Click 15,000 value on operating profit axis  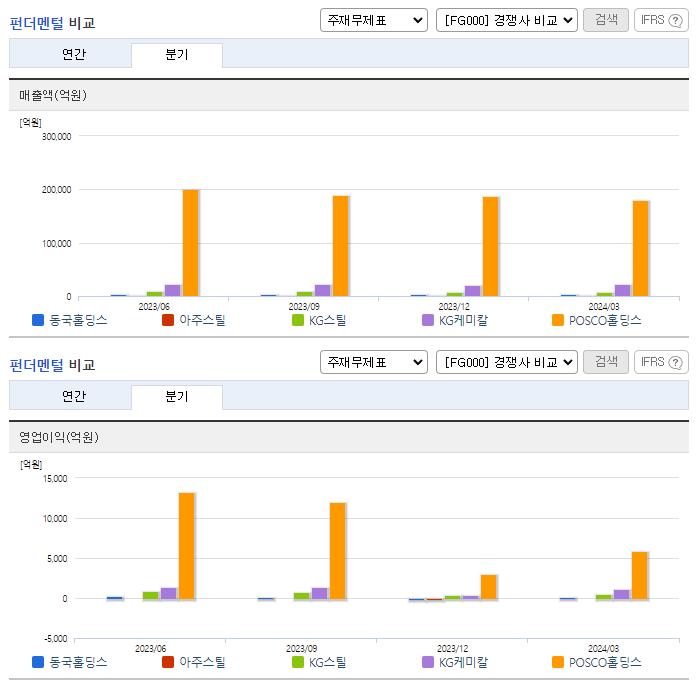55,478
